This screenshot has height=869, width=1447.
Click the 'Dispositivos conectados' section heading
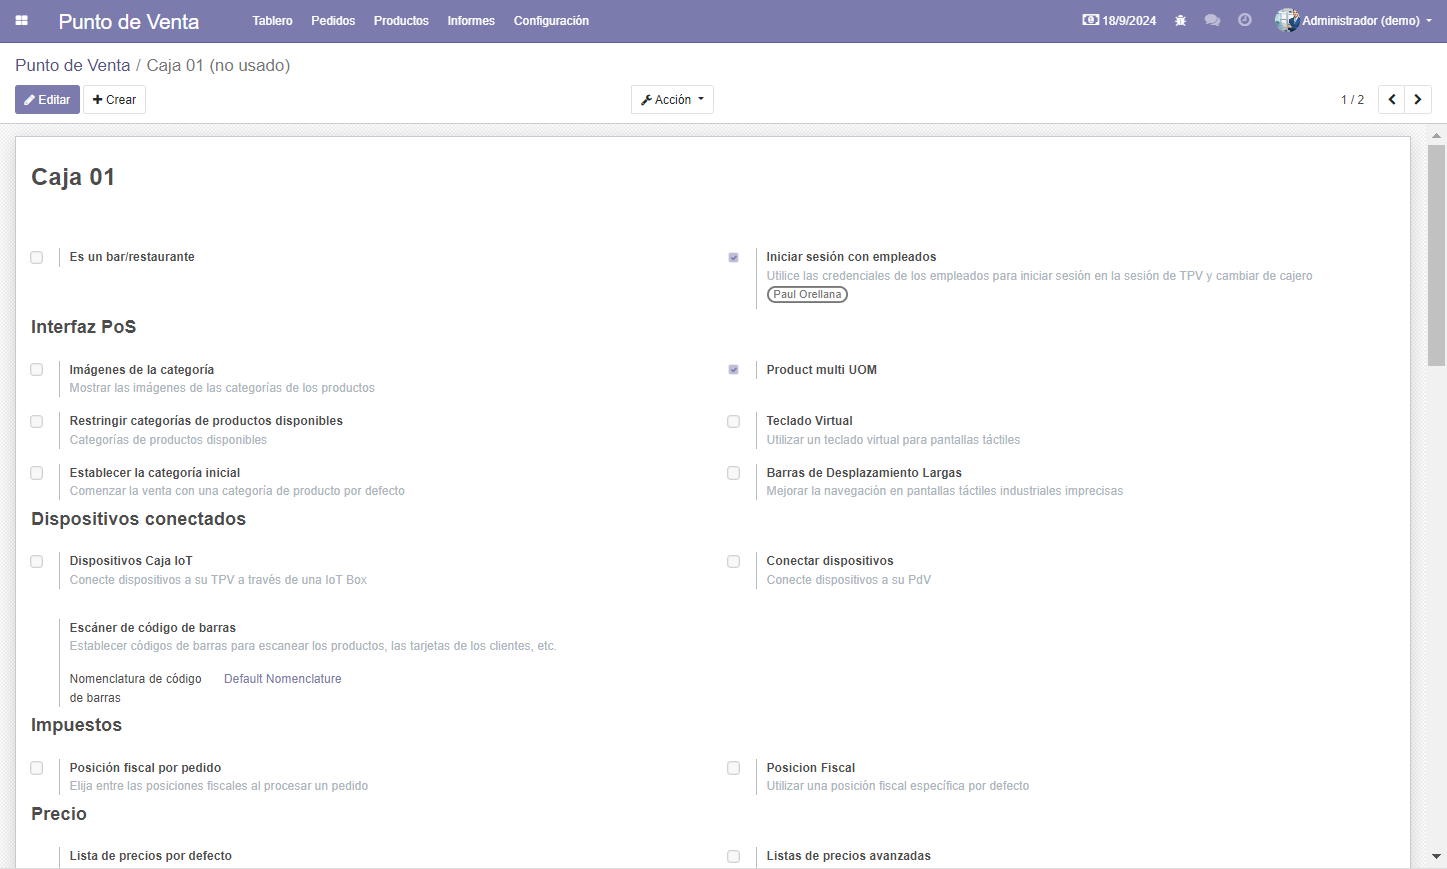[138, 519]
